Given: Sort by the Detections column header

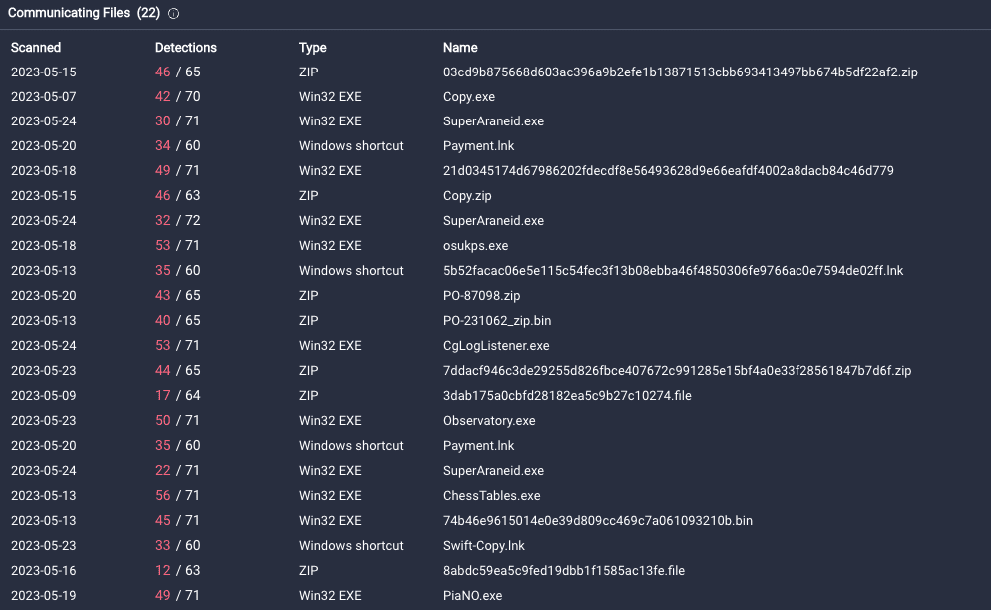Looking at the screenshot, I should (x=186, y=48).
